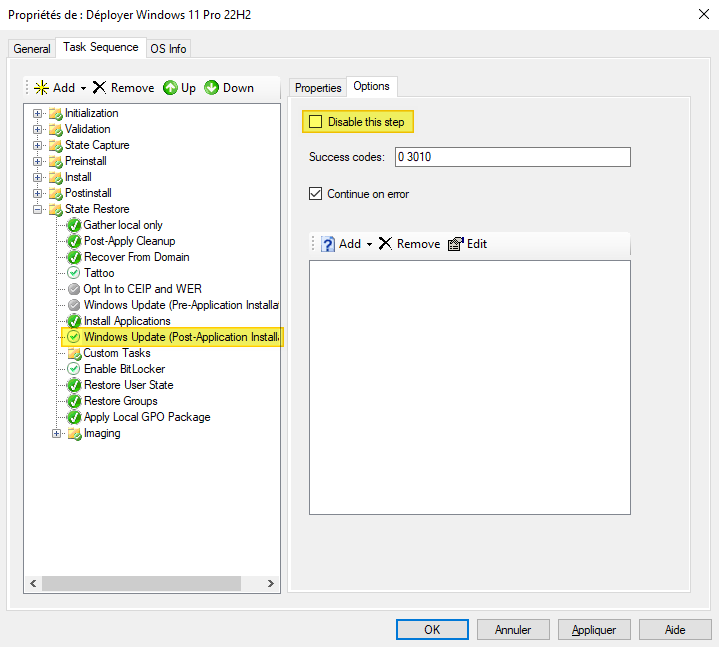This screenshot has height=647, width=719.
Task: Click the OK button
Action: pyautogui.click(x=432, y=630)
